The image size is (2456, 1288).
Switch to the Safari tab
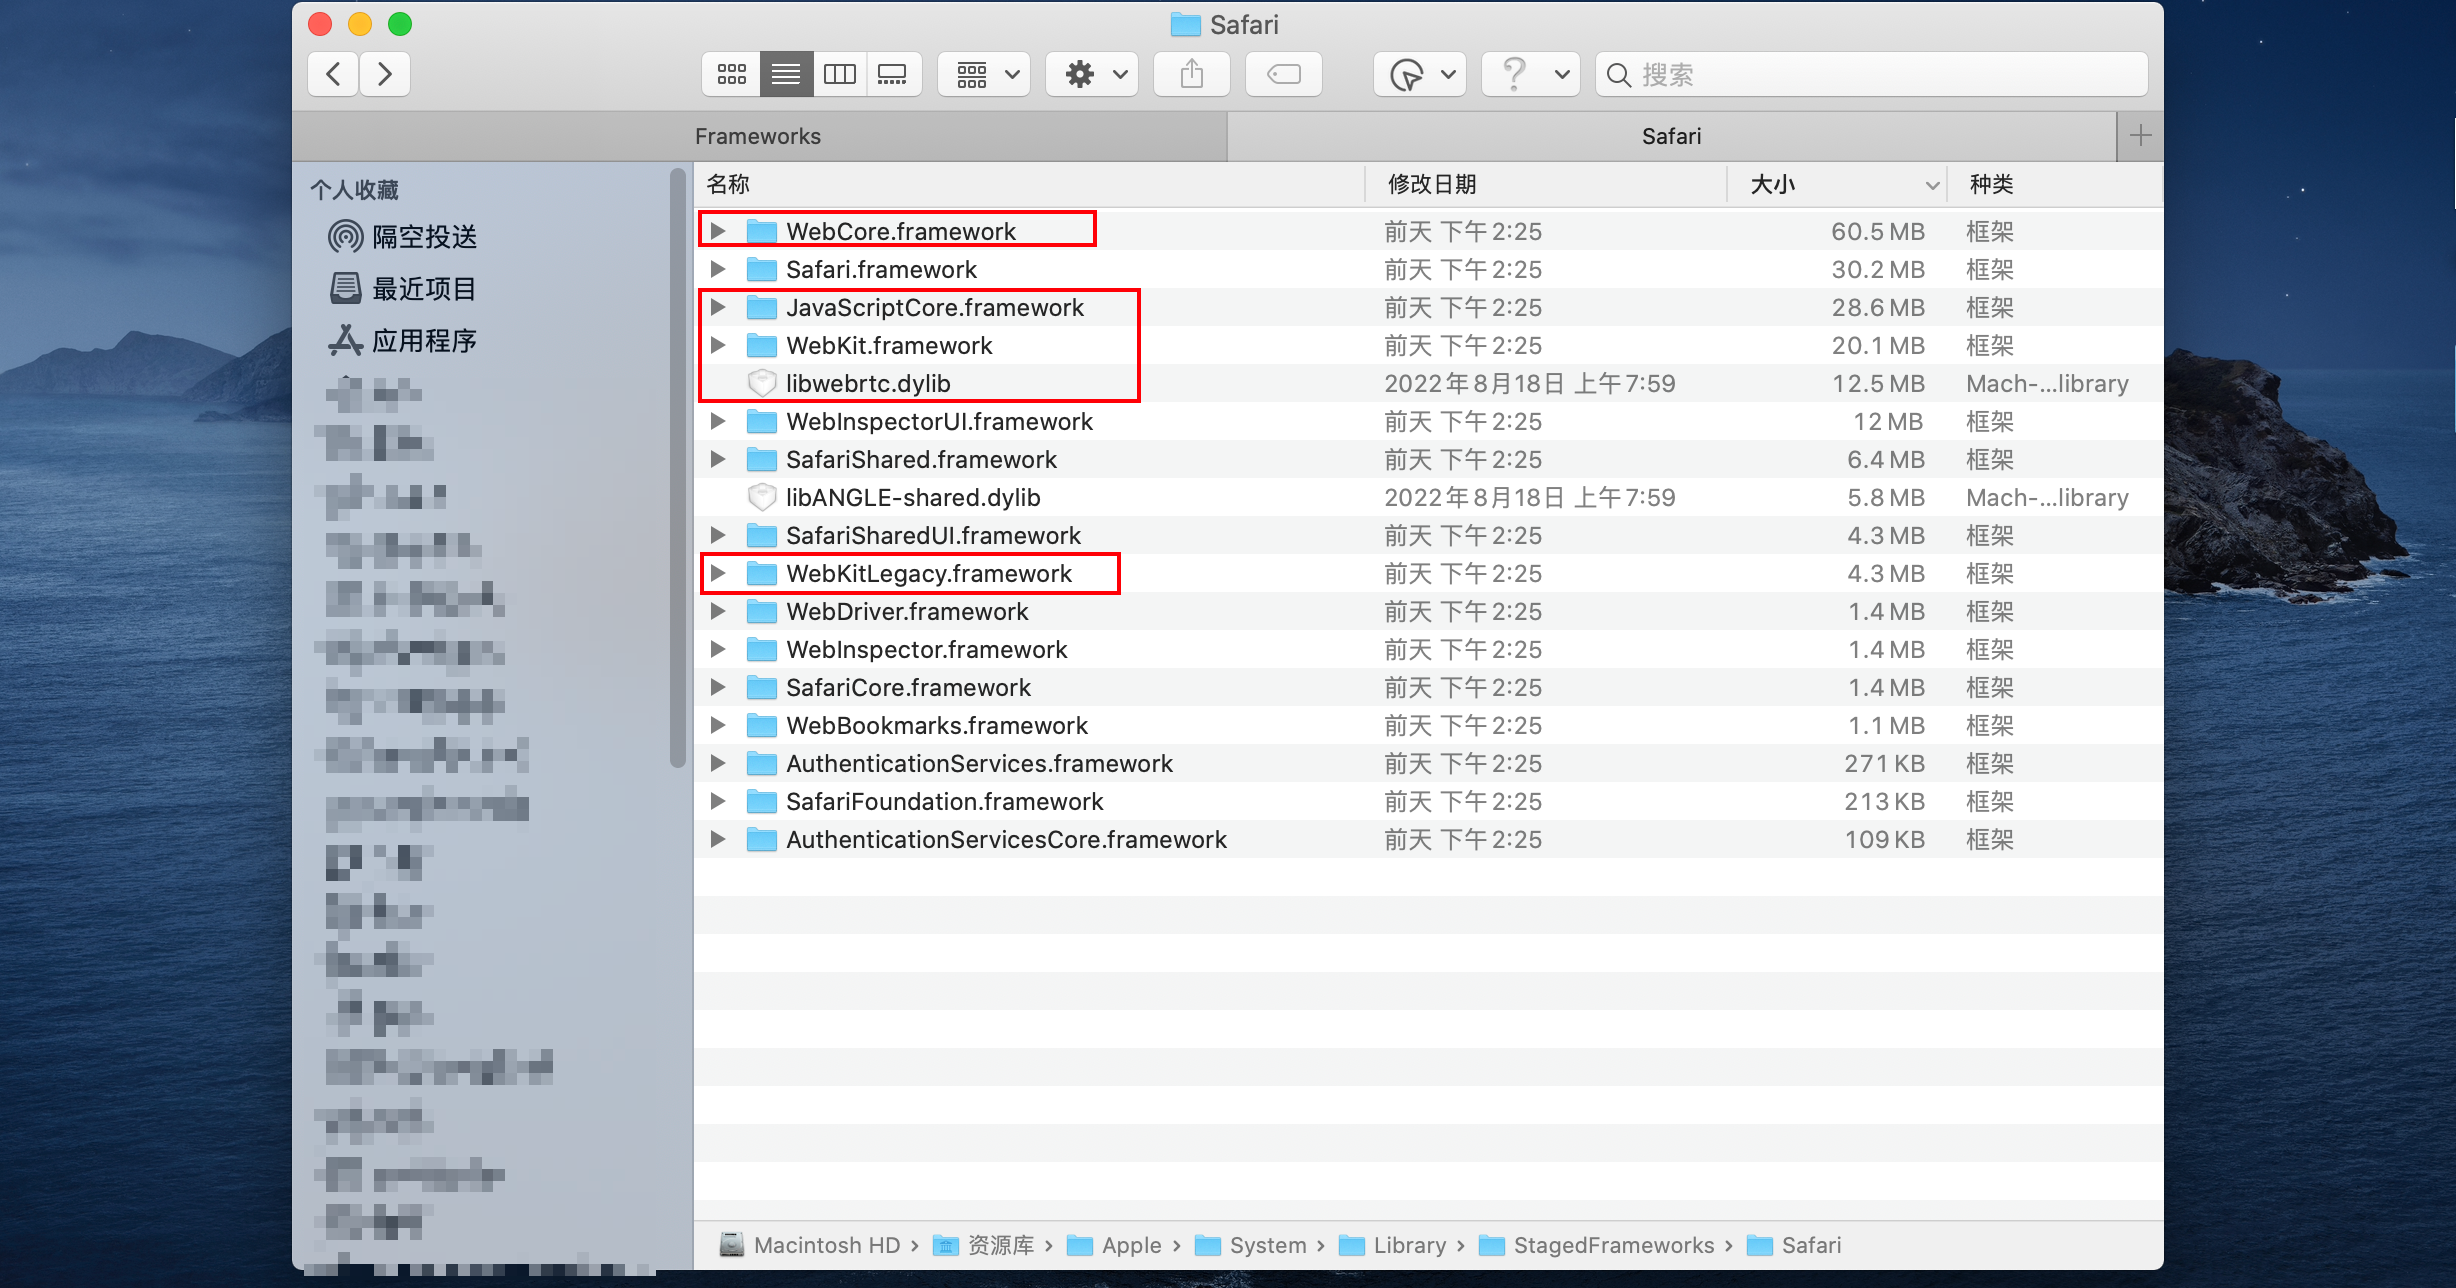coord(1670,136)
